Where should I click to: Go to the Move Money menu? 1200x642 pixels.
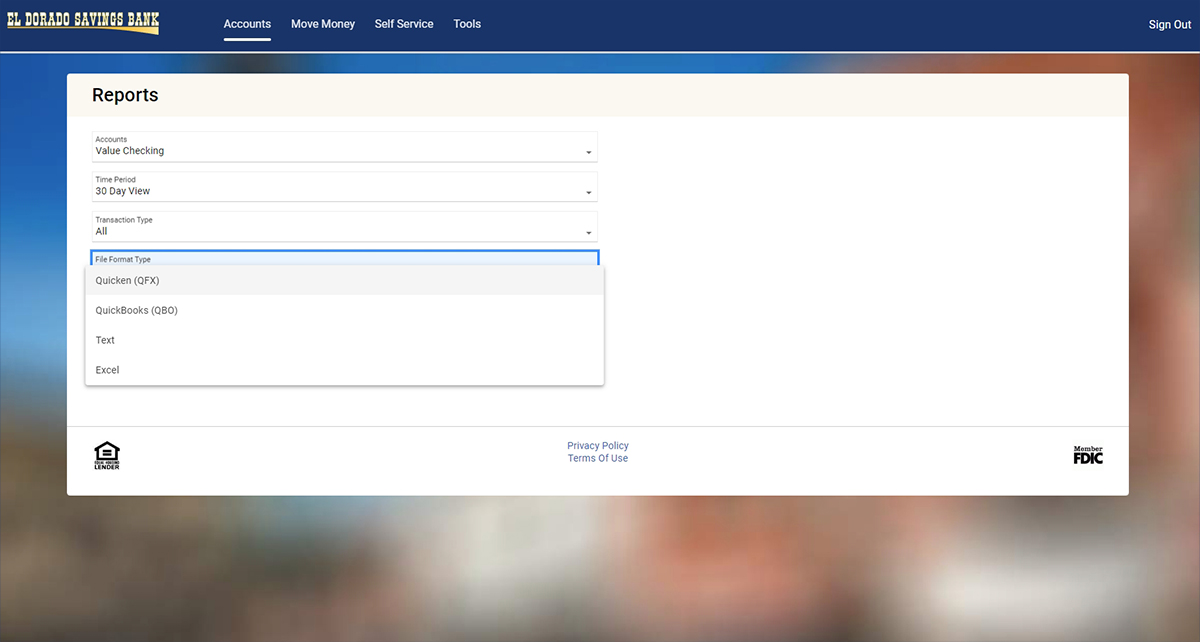(x=323, y=24)
